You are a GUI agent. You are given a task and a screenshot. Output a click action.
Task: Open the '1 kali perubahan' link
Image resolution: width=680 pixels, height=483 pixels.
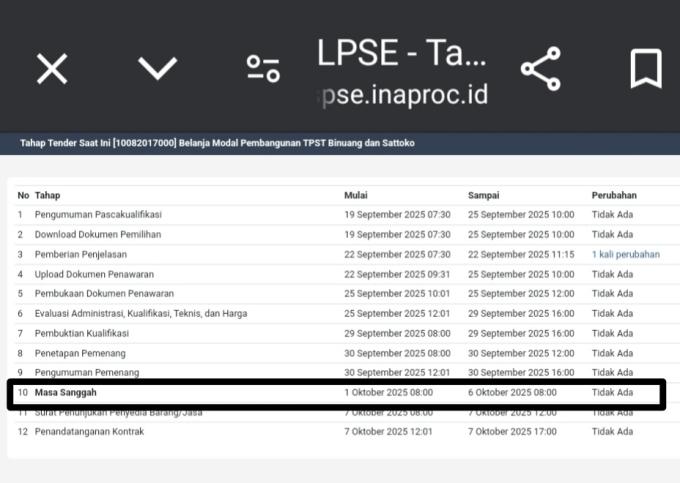pyautogui.click(x=625, y=254)
